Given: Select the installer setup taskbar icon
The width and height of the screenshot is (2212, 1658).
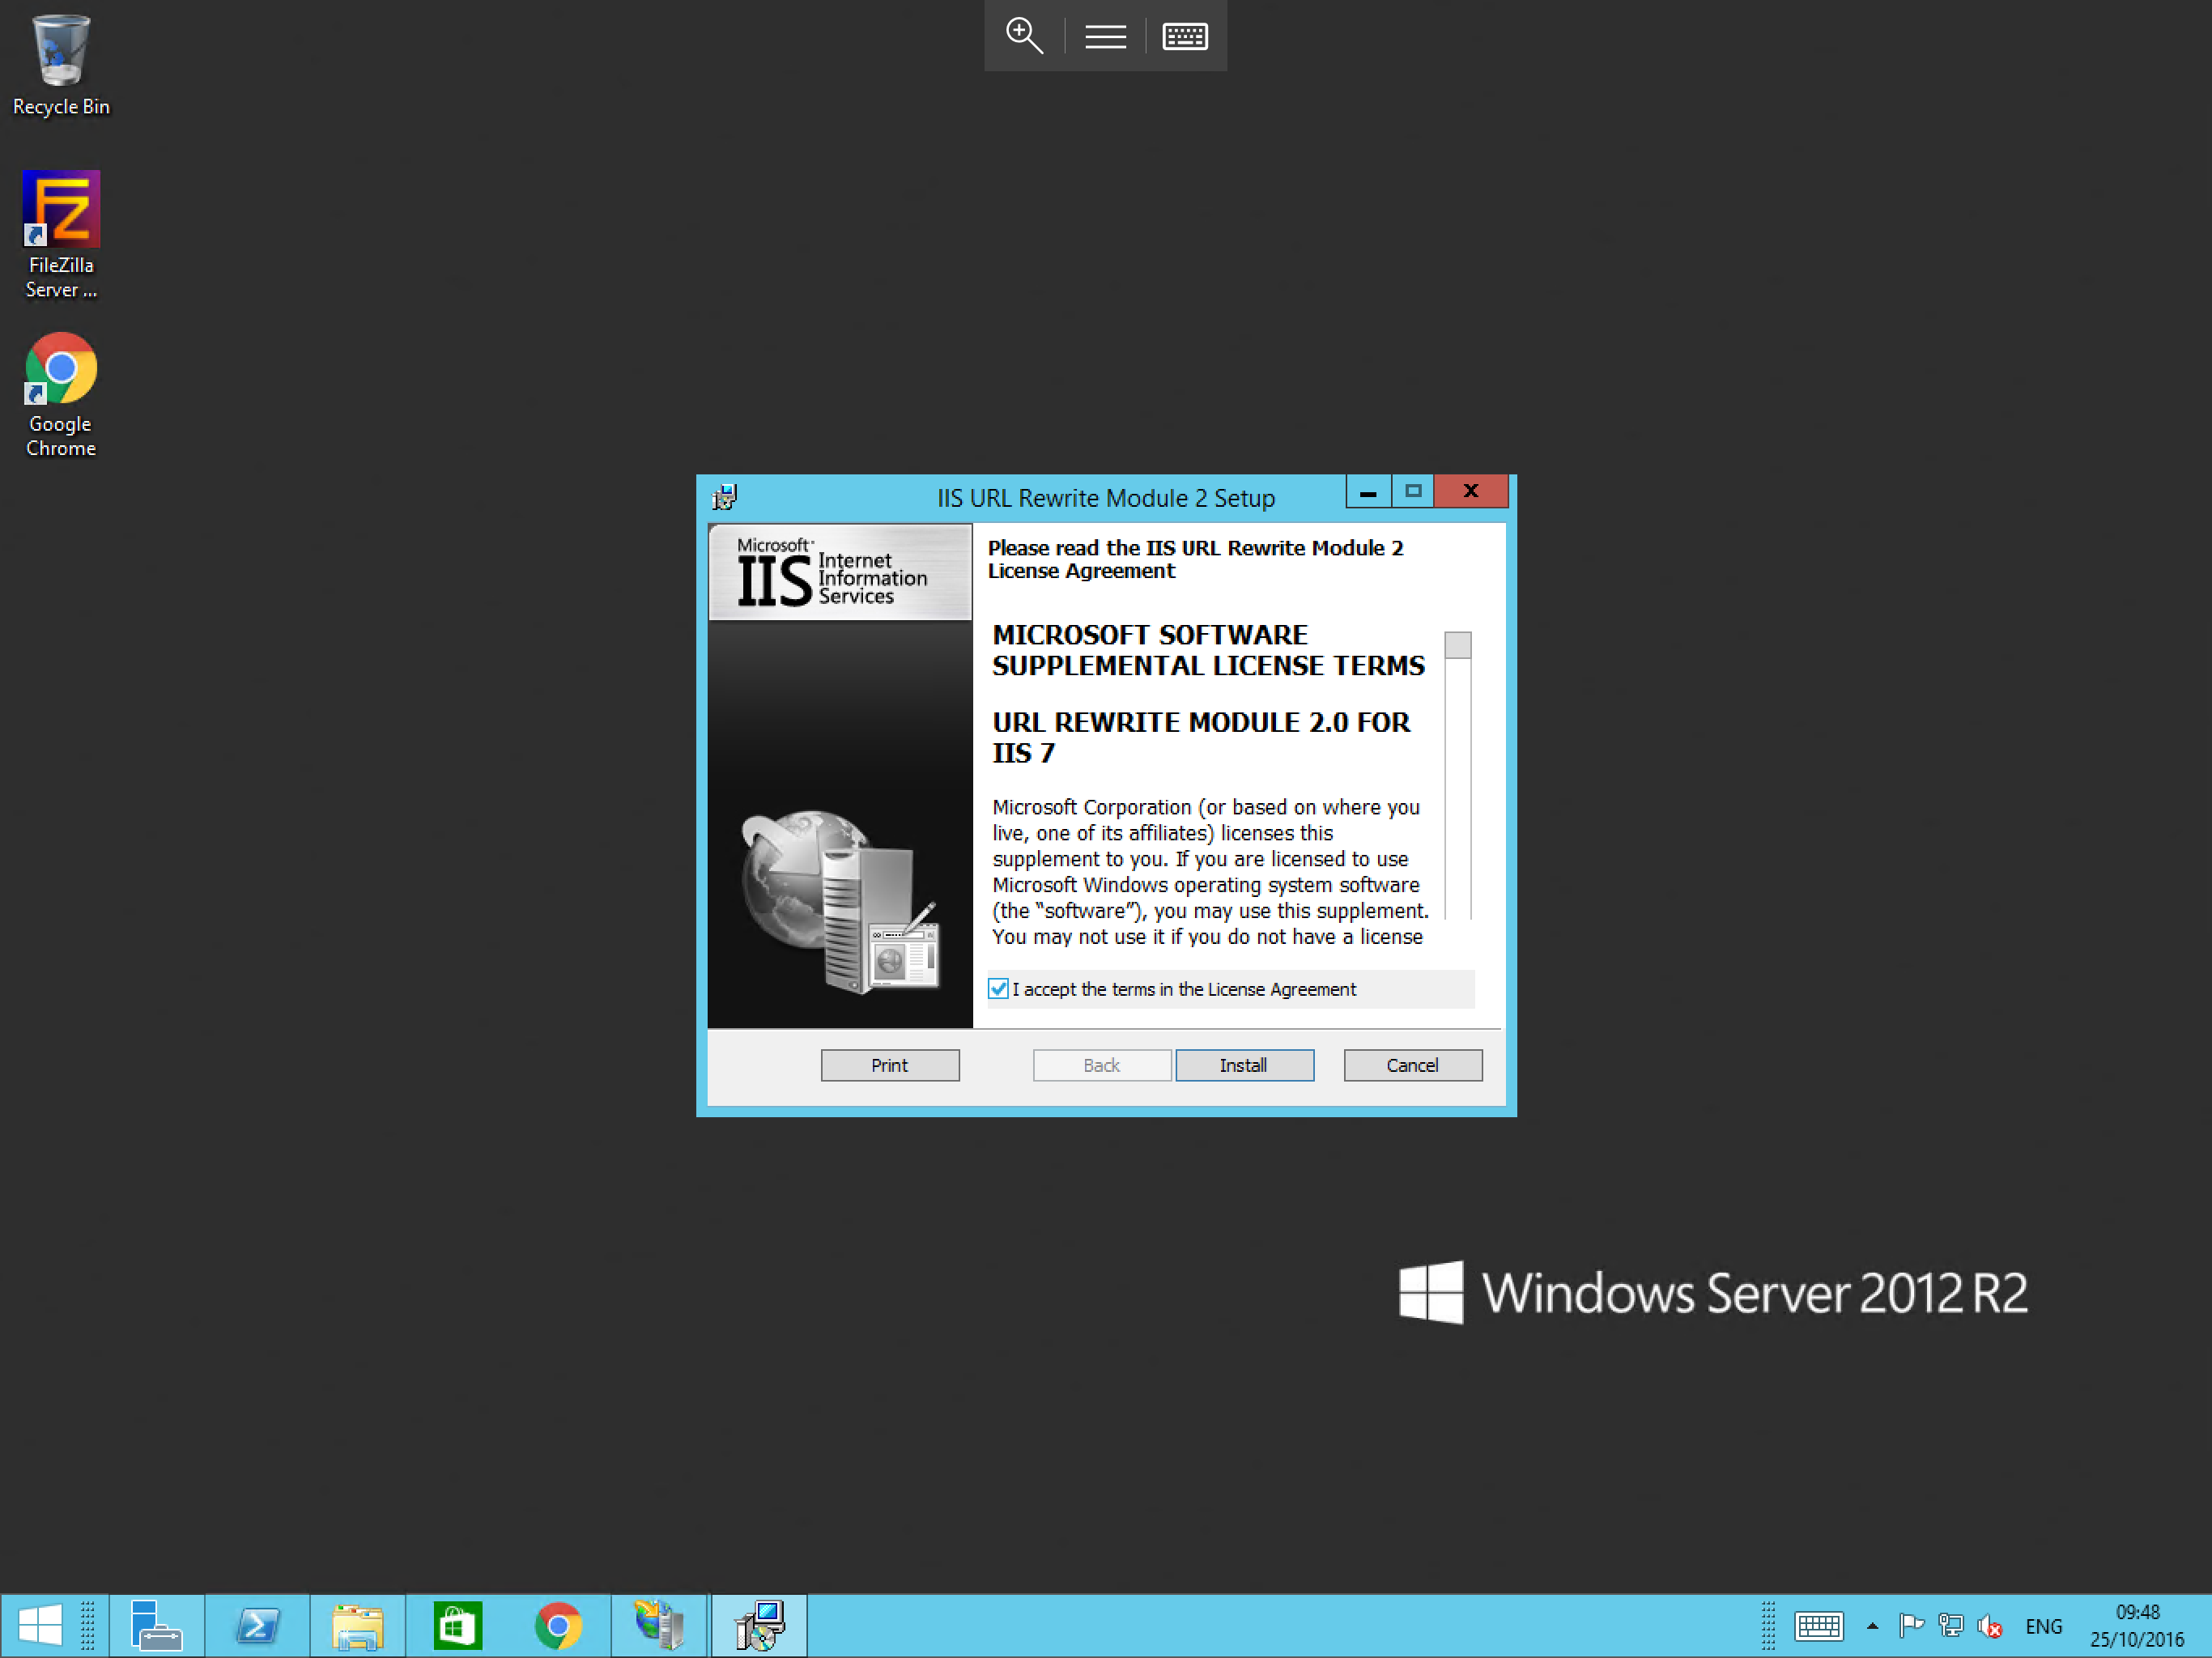Looking at the screenshot, I should tap(759, 1625).
